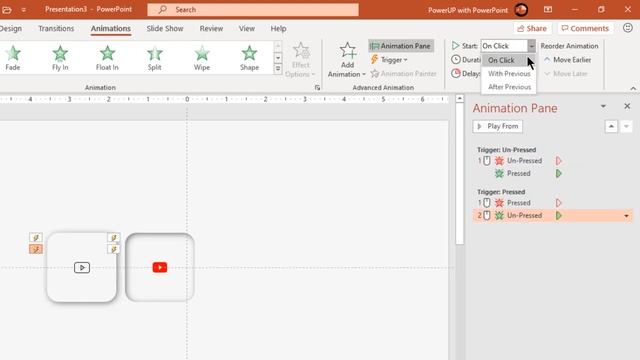Click the scroll up arrow of slide scrollbar

click(x=460, y=98)
